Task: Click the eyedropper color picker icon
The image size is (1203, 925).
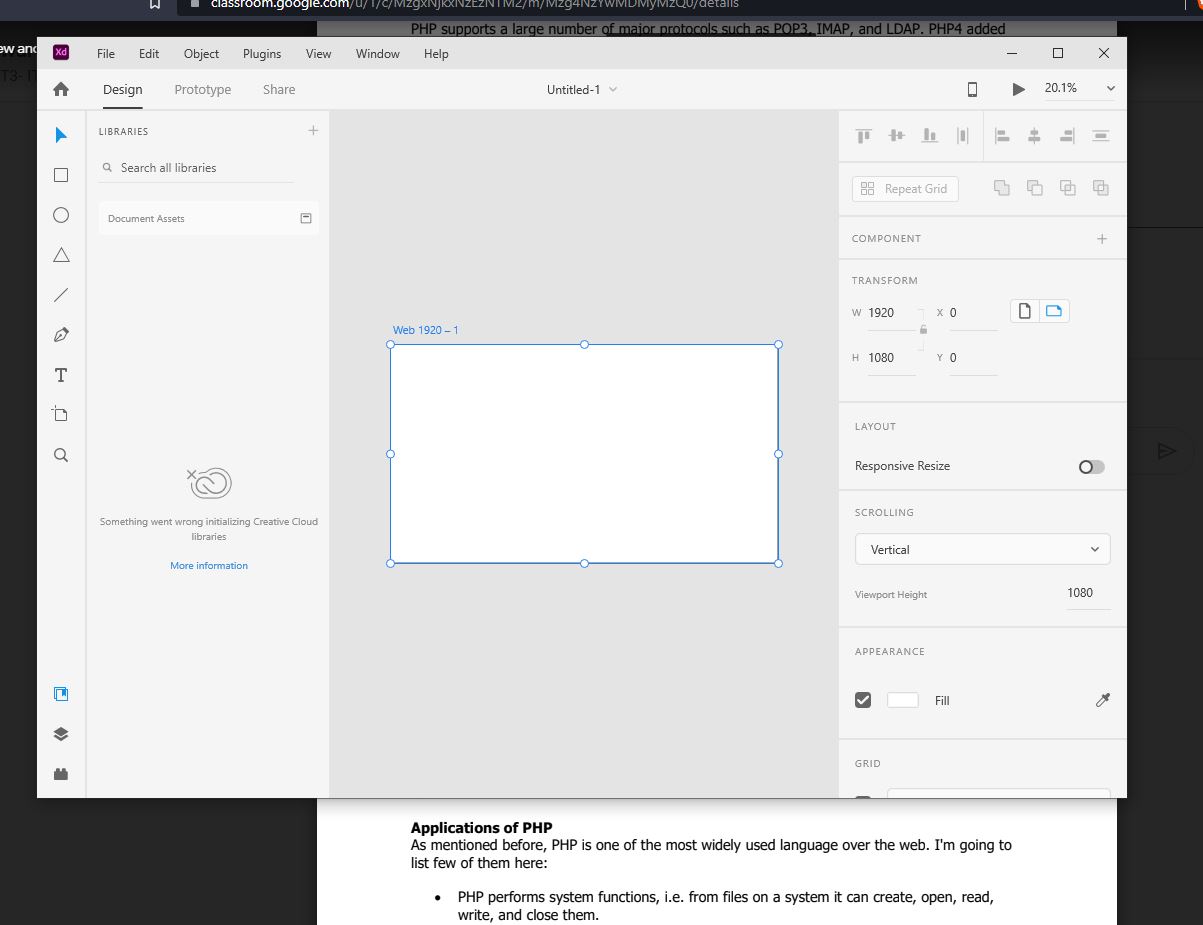Action: click(x=1103, y=701)
